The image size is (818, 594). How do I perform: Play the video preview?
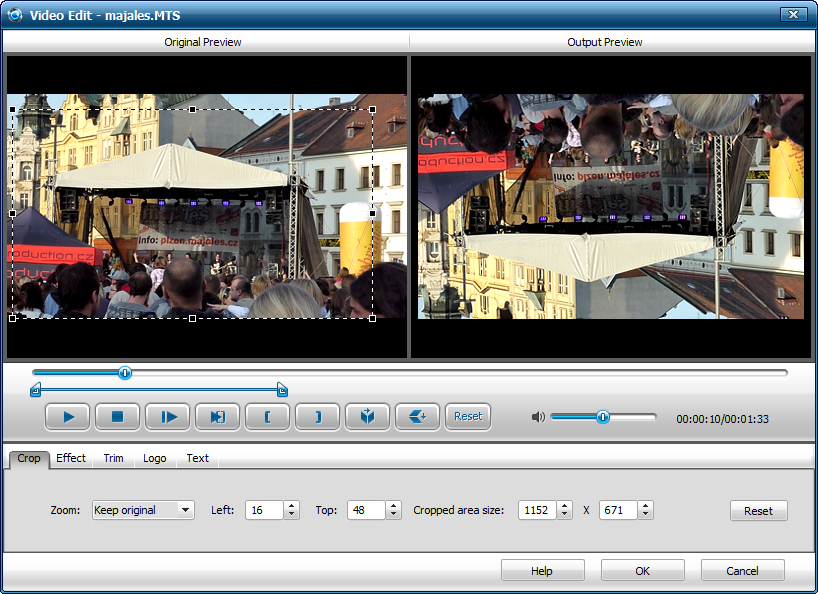click(68, 417)
